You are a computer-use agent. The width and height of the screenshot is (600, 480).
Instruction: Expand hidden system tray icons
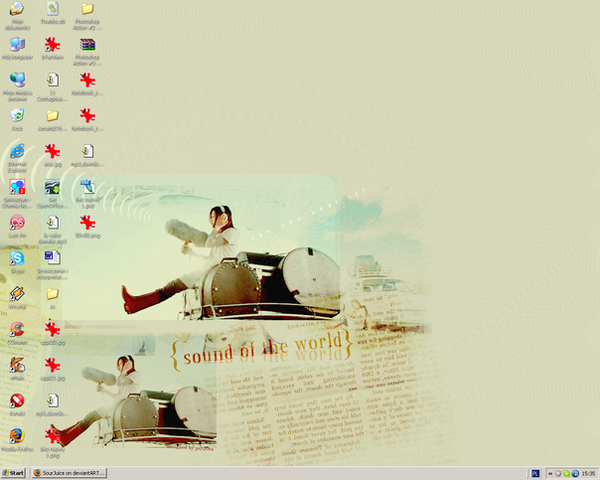(550, 473)
